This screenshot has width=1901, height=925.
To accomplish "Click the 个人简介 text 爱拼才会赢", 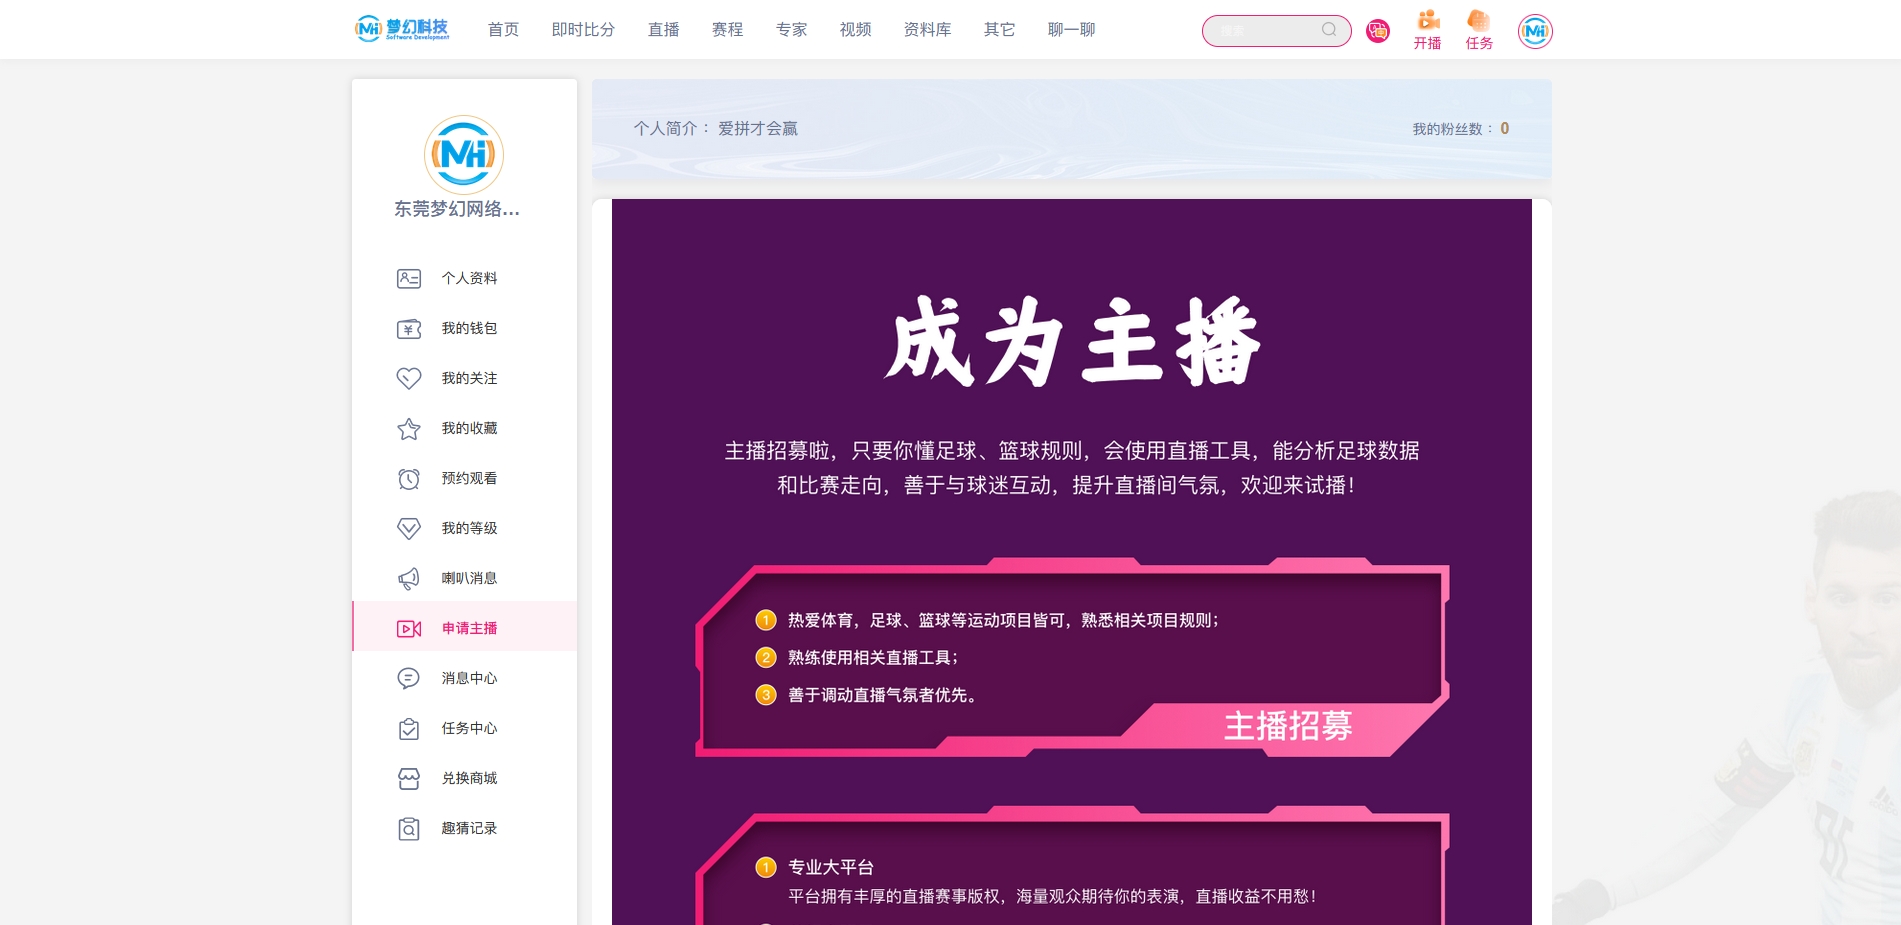I will click(x=758, y=128).
